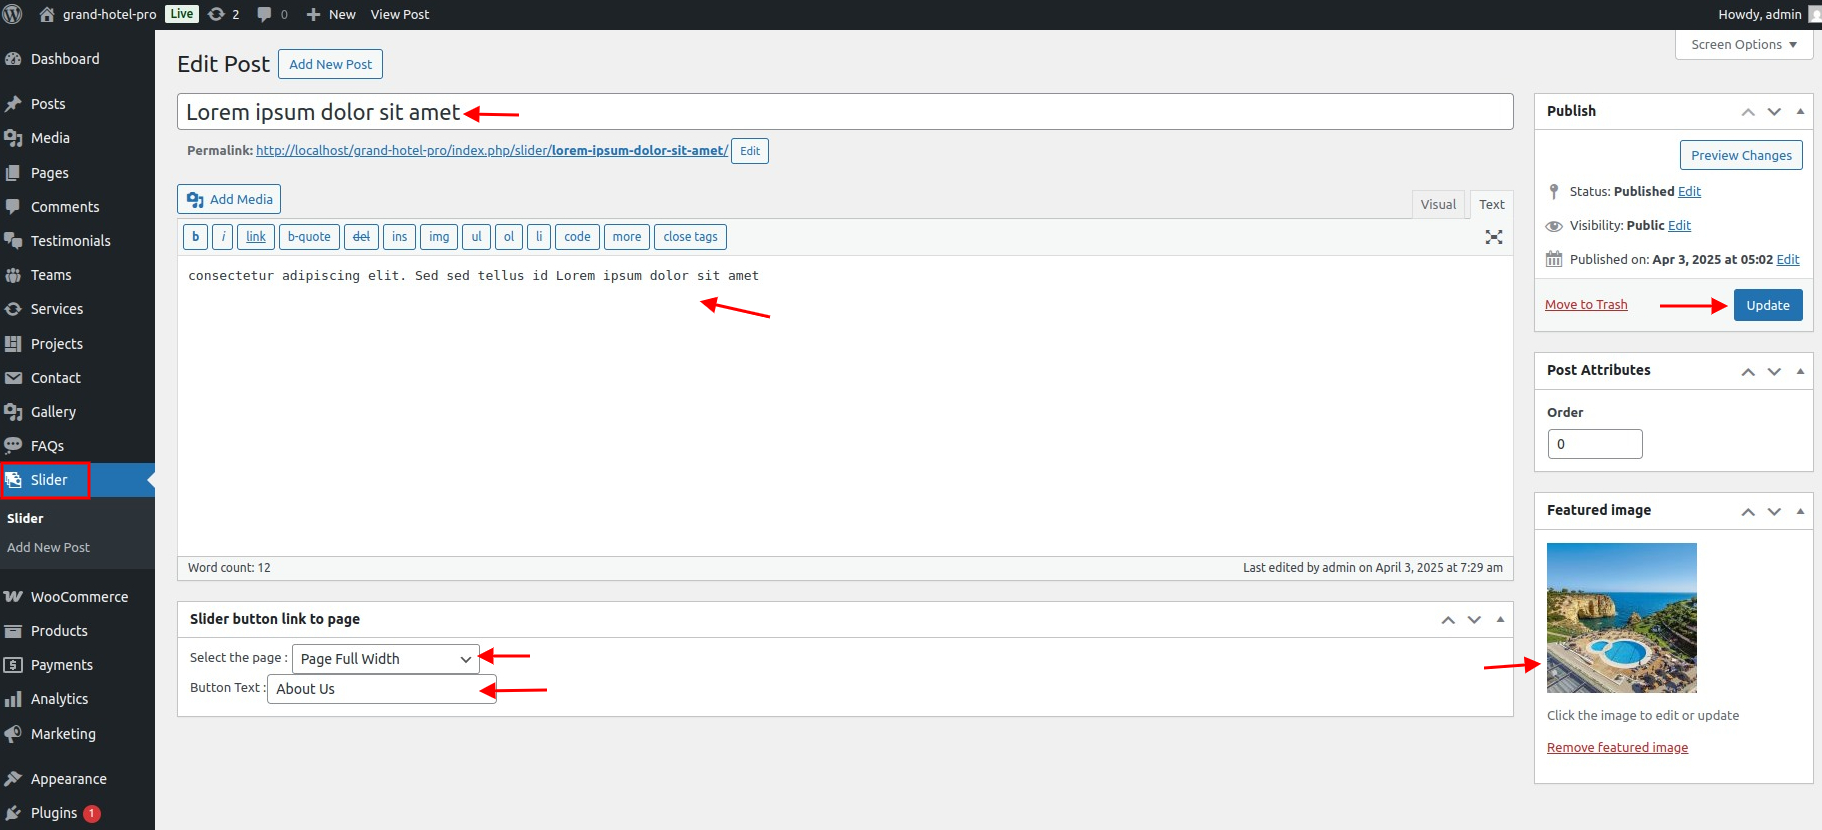
Task: Toggle distraction-free fullscreen editor icon
Action: (x=1493, y=237)
